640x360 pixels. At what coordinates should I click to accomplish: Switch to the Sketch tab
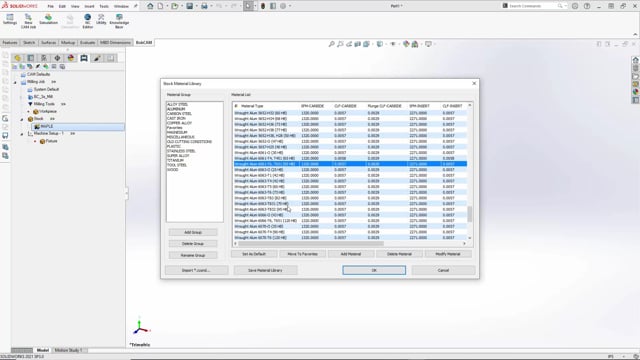(x=29, y=42)
